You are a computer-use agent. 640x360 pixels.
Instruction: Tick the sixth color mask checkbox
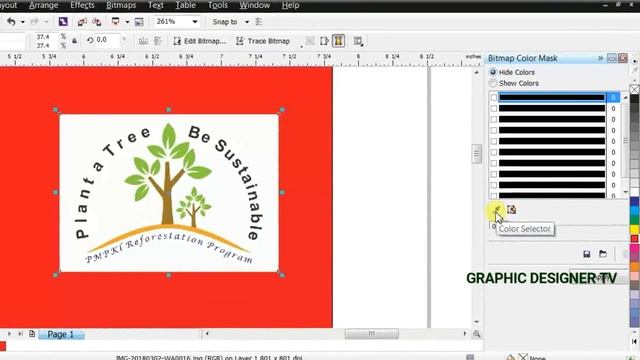coord(494,152)
